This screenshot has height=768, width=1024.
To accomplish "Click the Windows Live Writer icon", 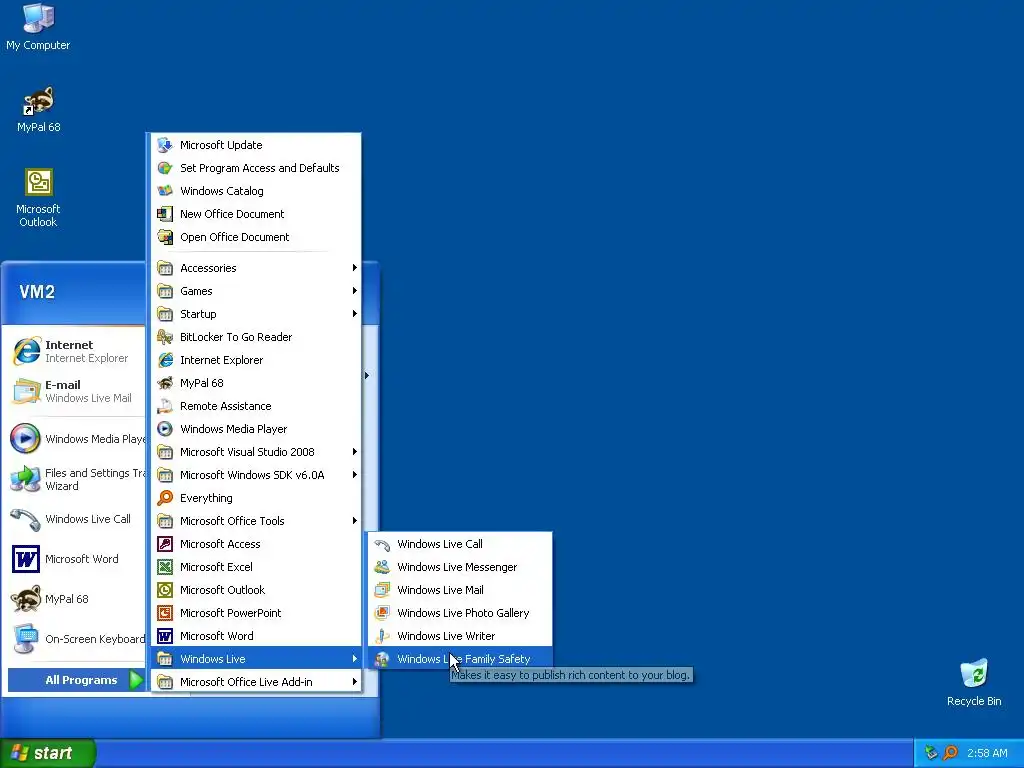I will pos(382,636).
